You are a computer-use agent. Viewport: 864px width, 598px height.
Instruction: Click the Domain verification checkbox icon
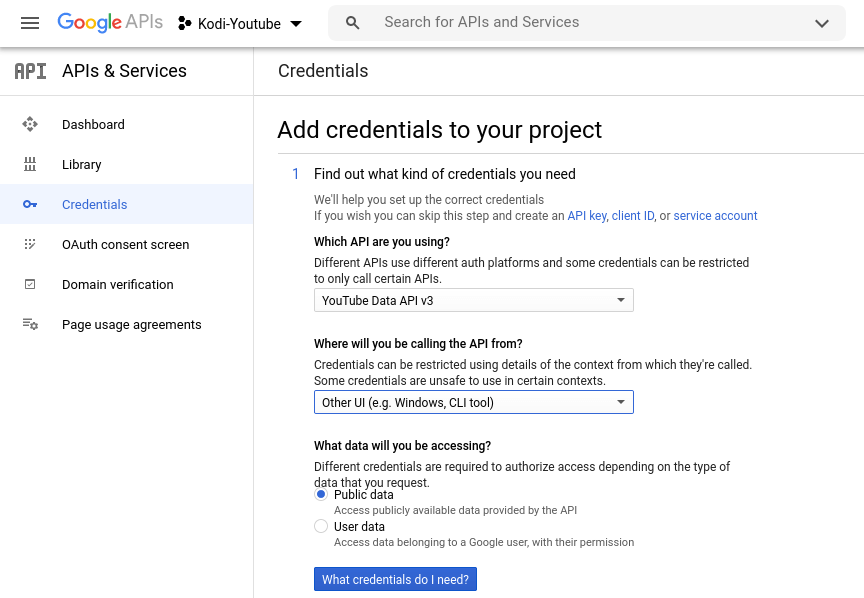point(30,285)
